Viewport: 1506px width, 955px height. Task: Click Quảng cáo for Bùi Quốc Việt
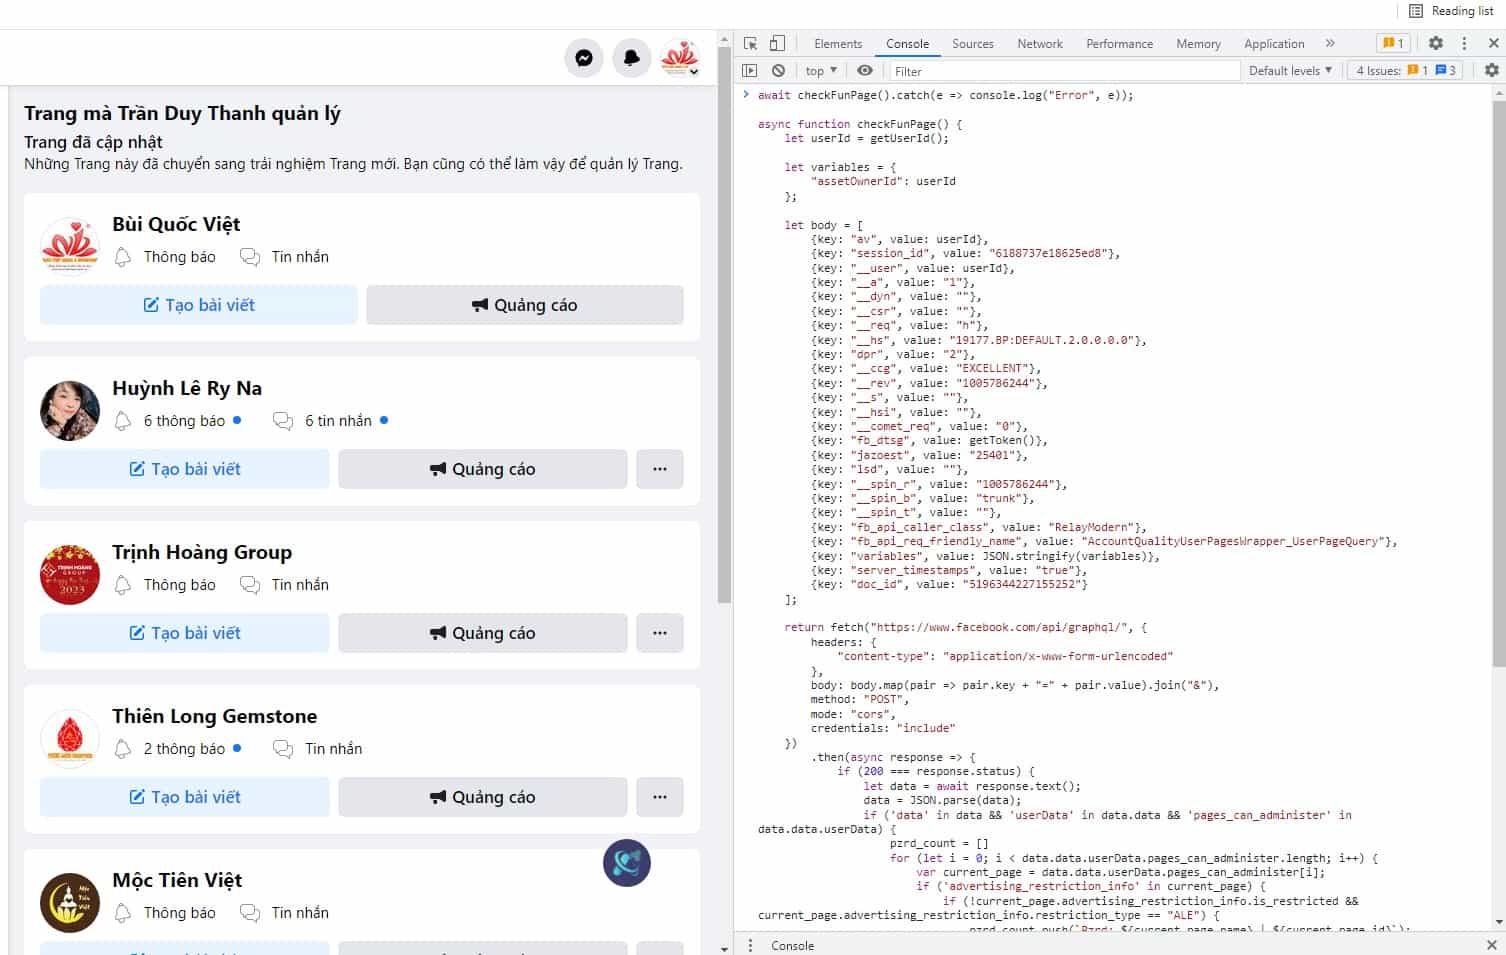[x=525, y=305]
